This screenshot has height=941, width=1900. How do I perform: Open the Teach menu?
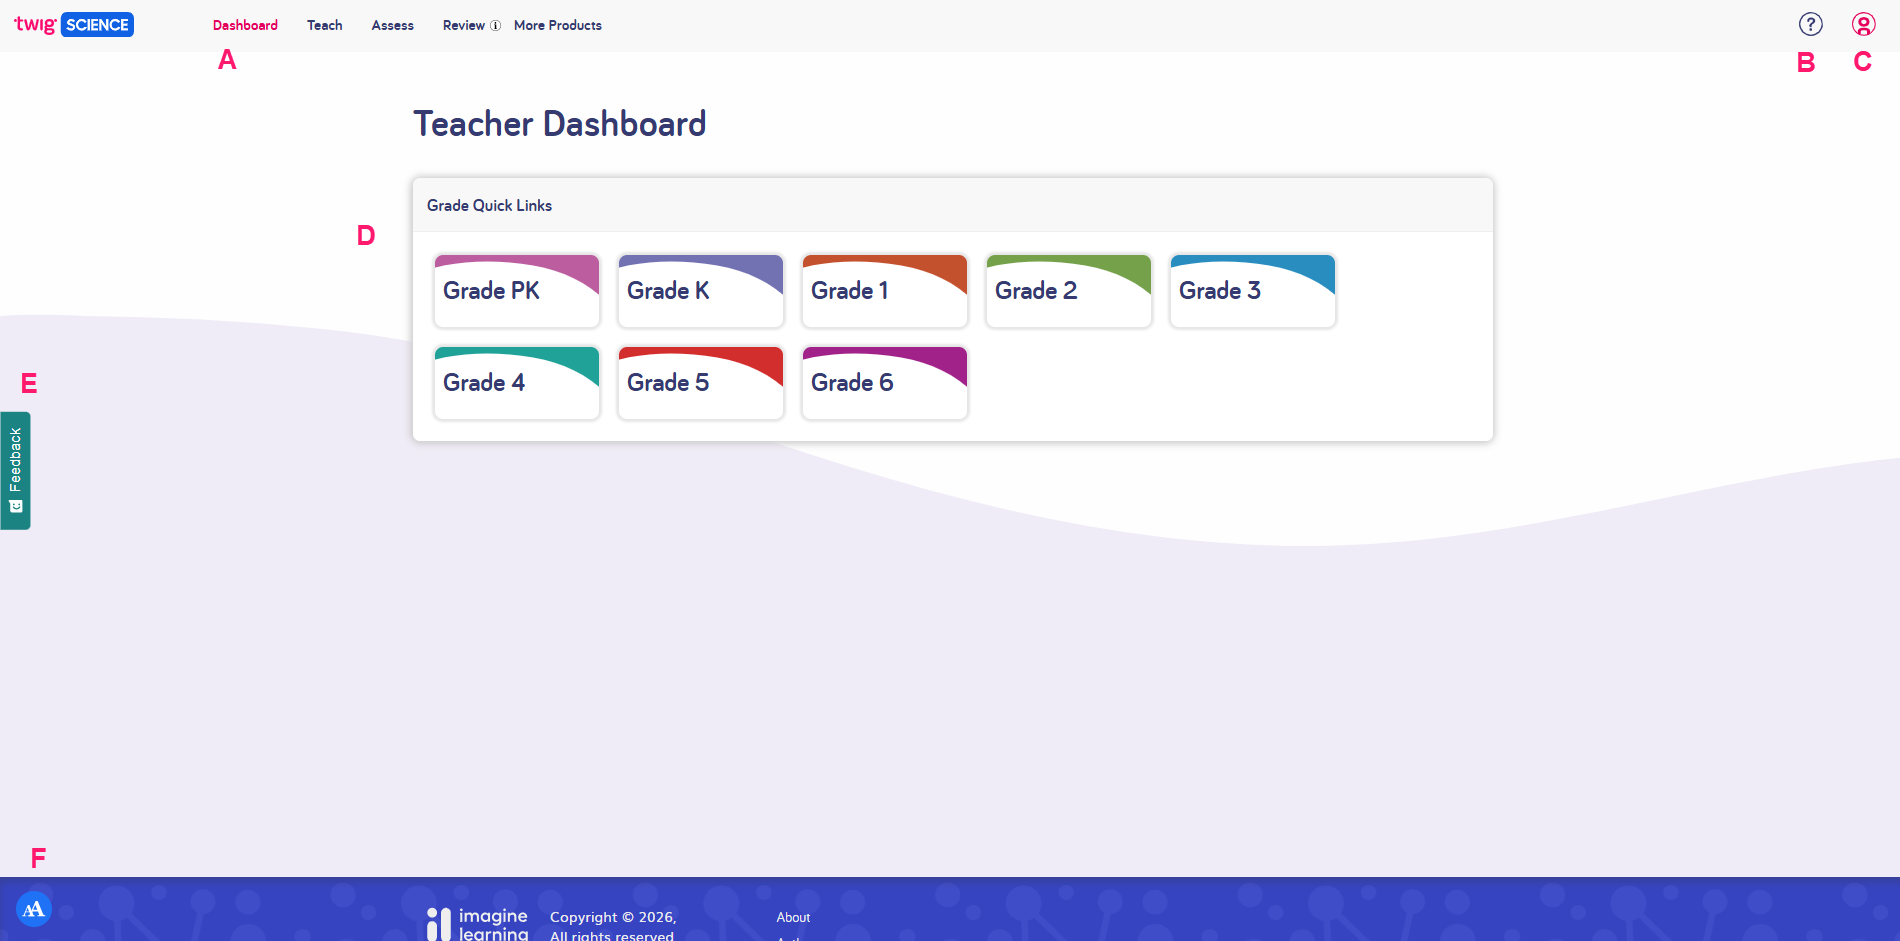pos(324,25)
